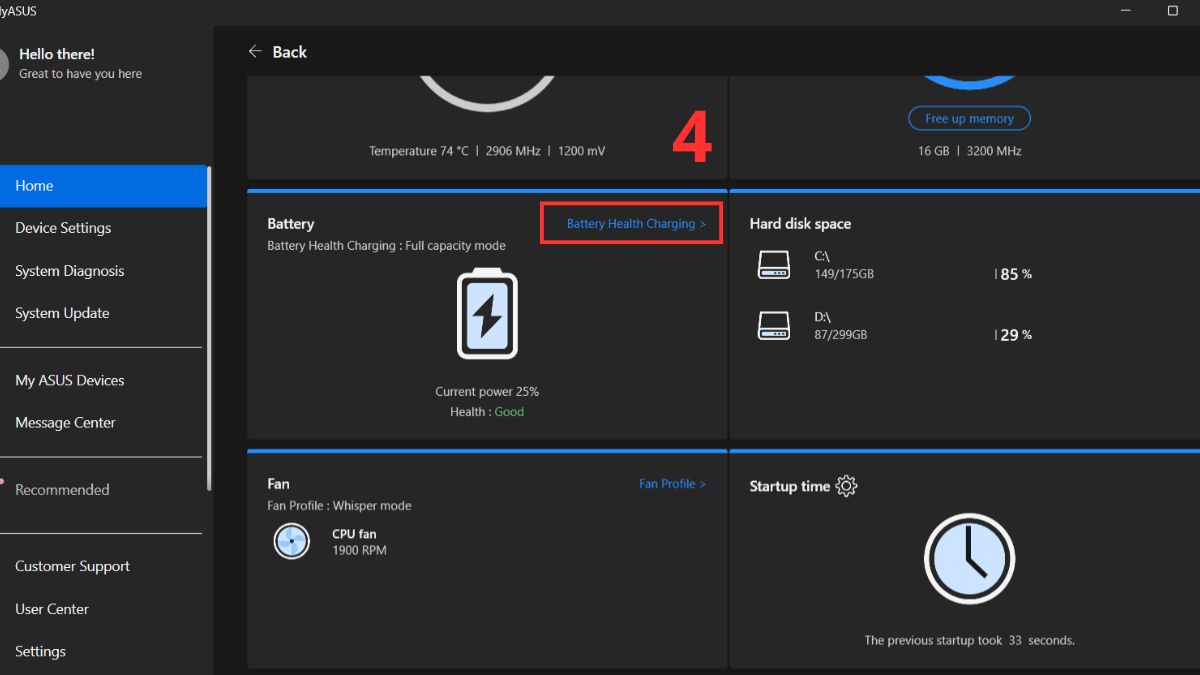Click the Hello there! greeting
The height and width of the screenshot is (675, 1200).
pos(57,54)
